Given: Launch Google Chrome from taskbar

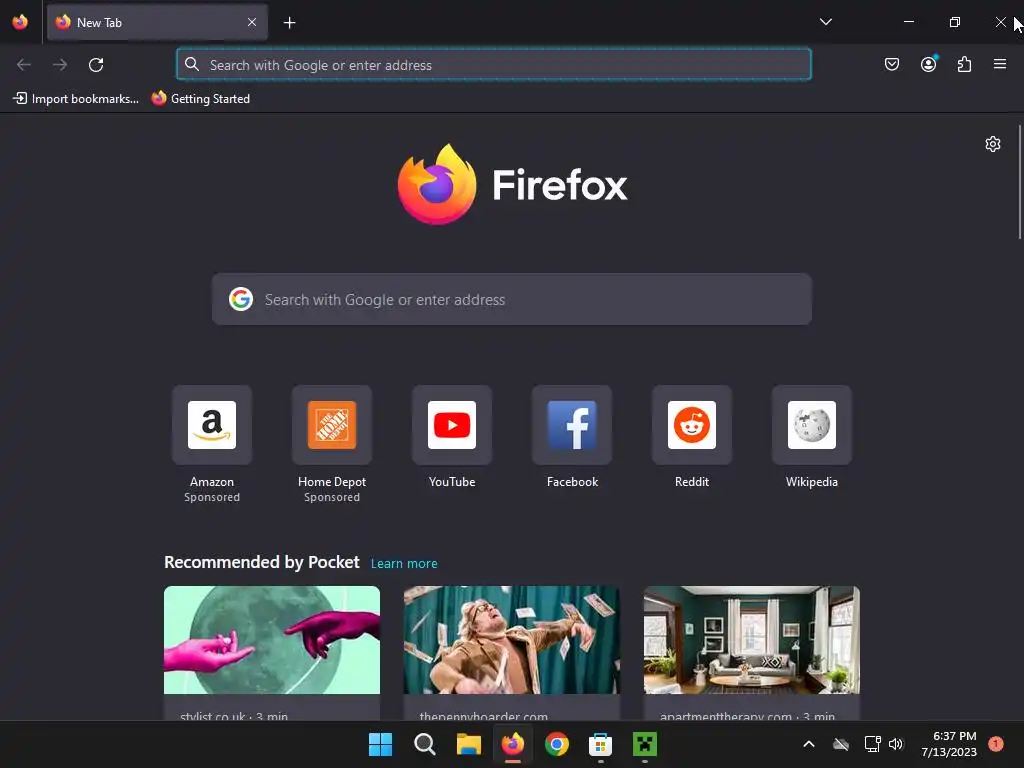Looking at the screenshot, I should [556, 744].
